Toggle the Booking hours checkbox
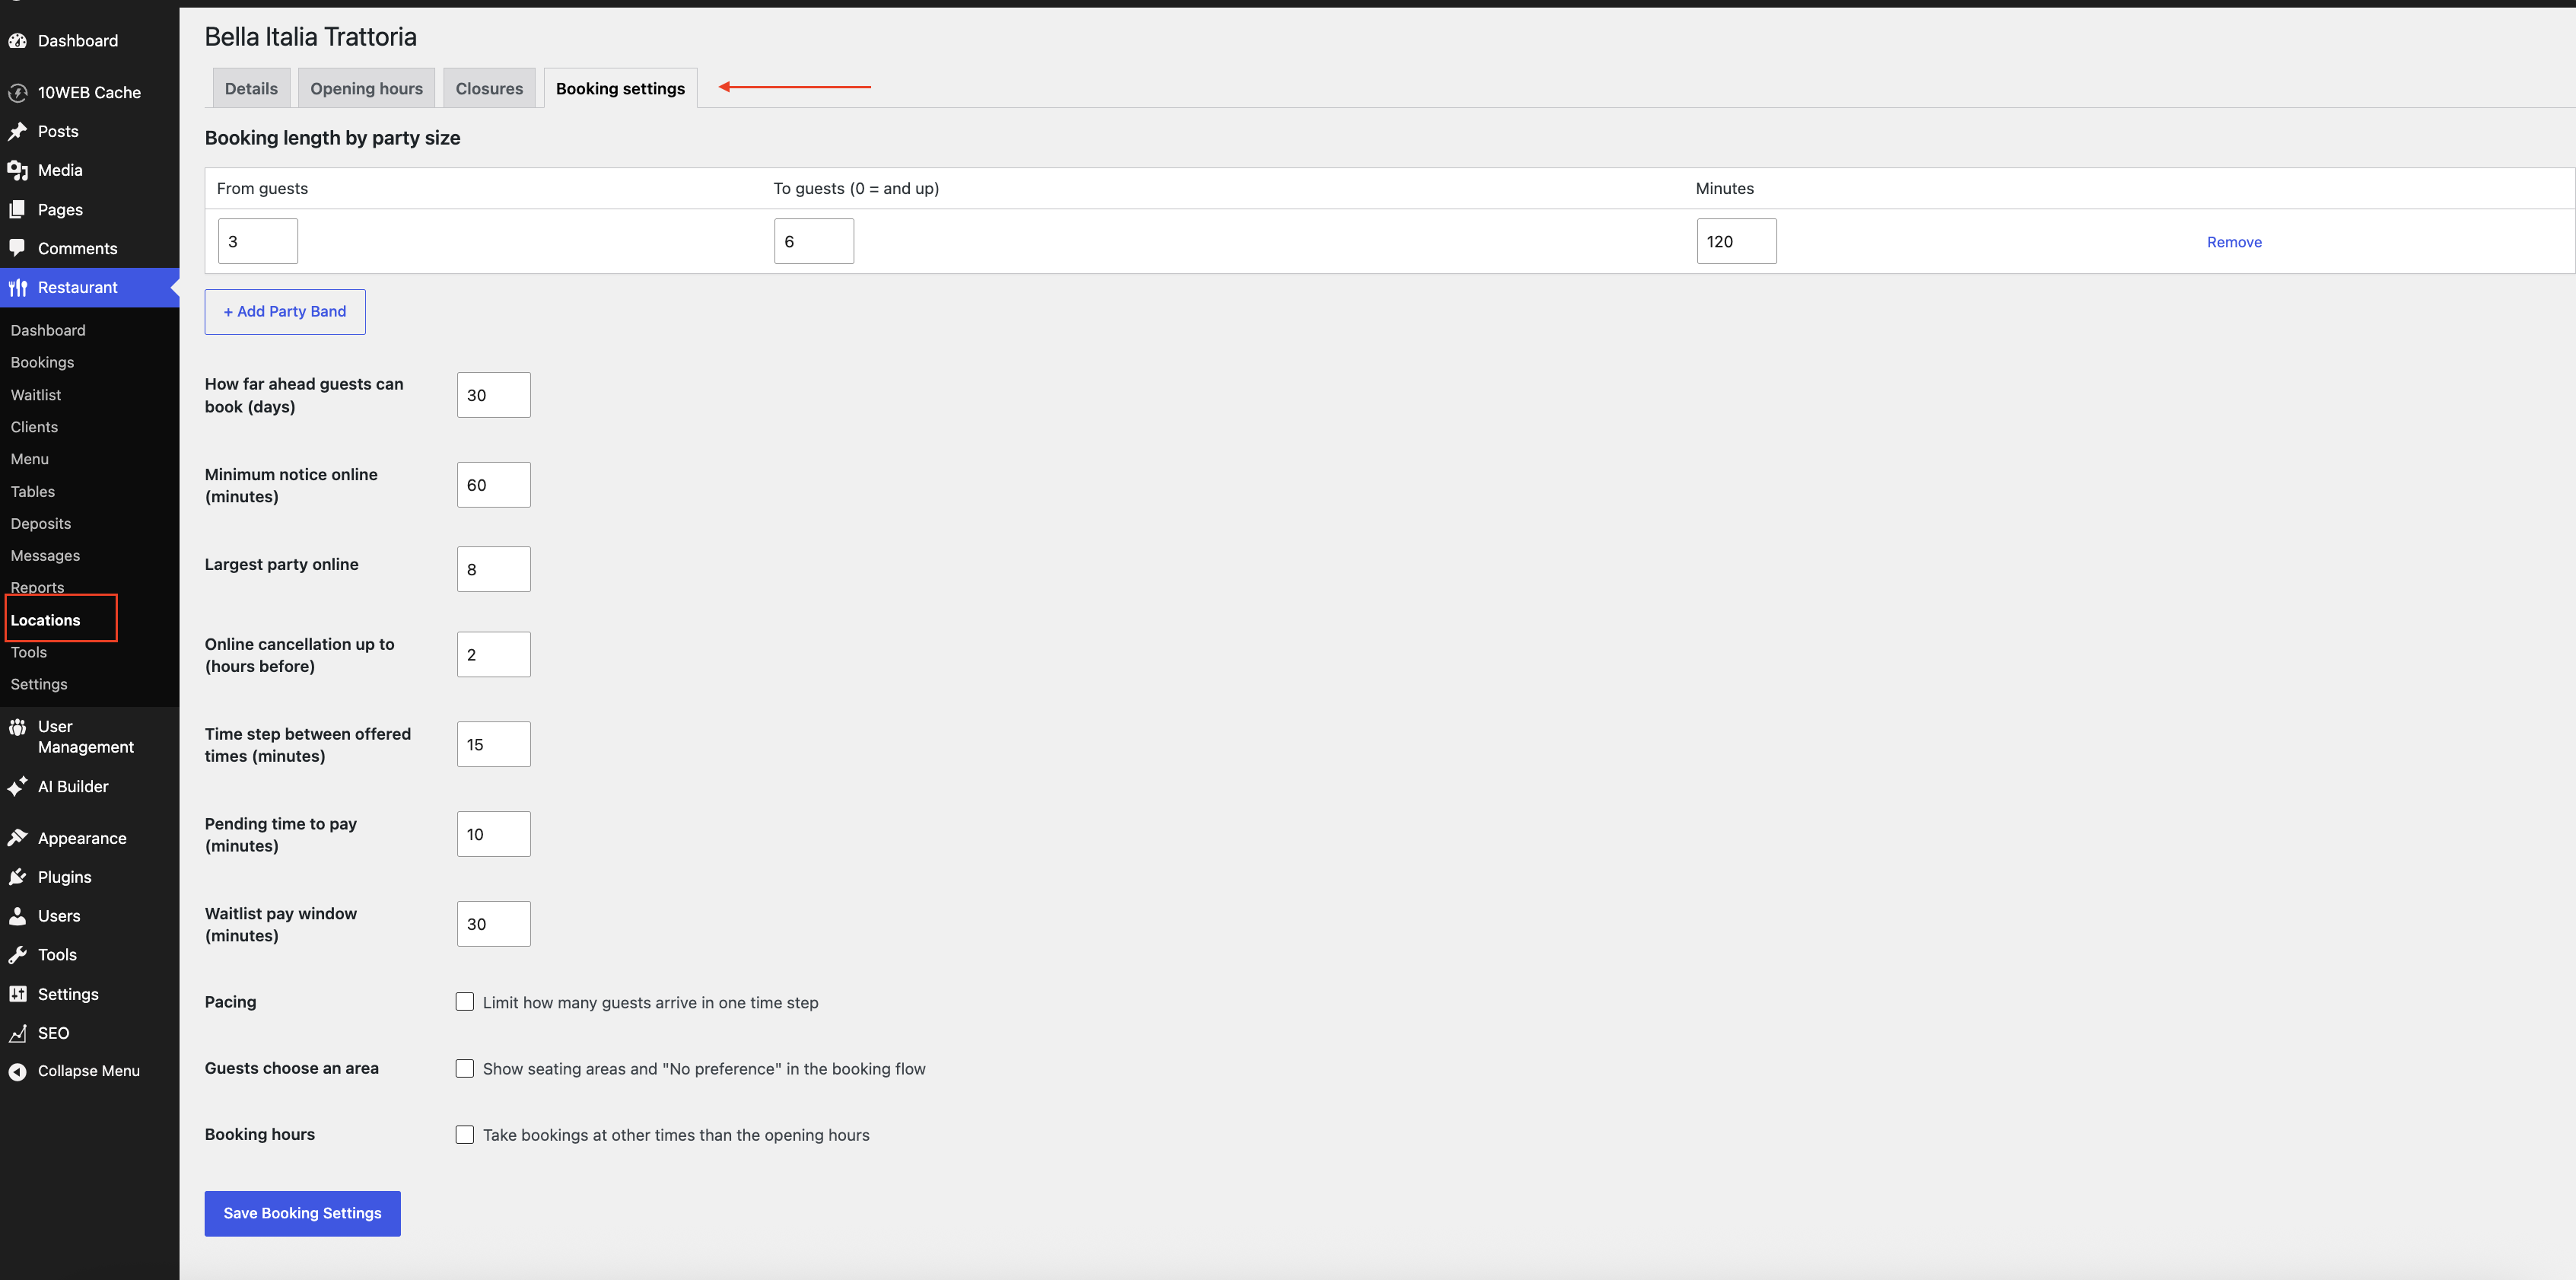 pyautogui.click(x=465, y=1135)
